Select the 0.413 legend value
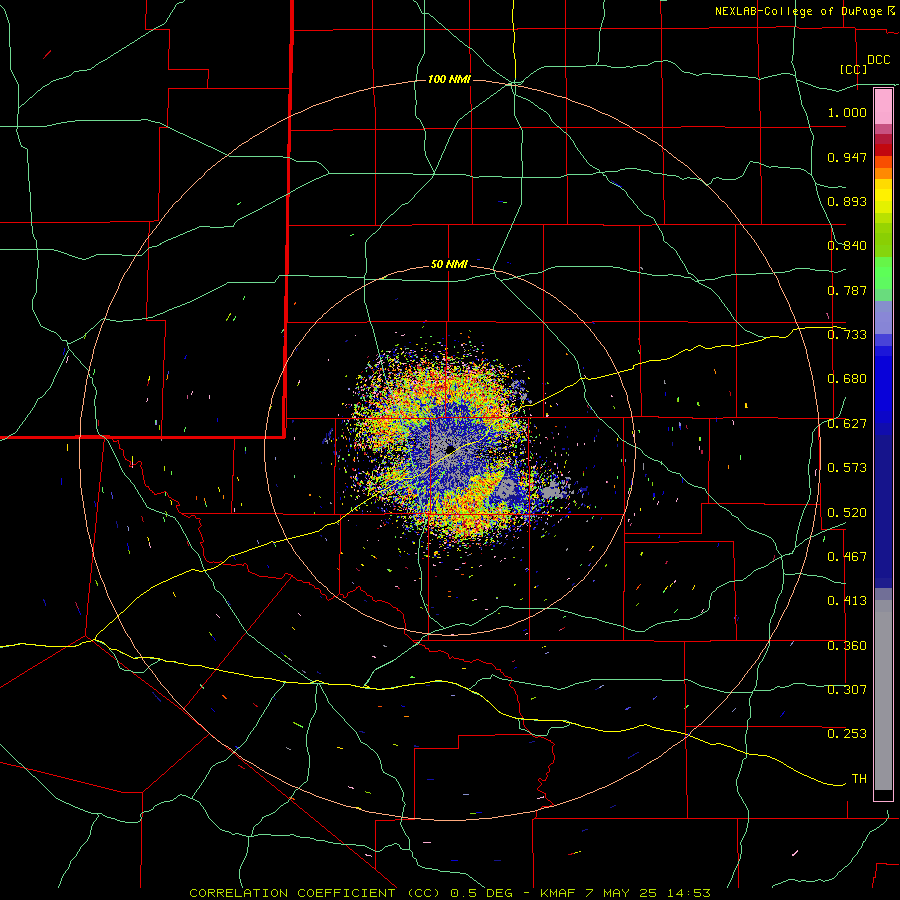The image size is (900, 900). click(847, 601)
